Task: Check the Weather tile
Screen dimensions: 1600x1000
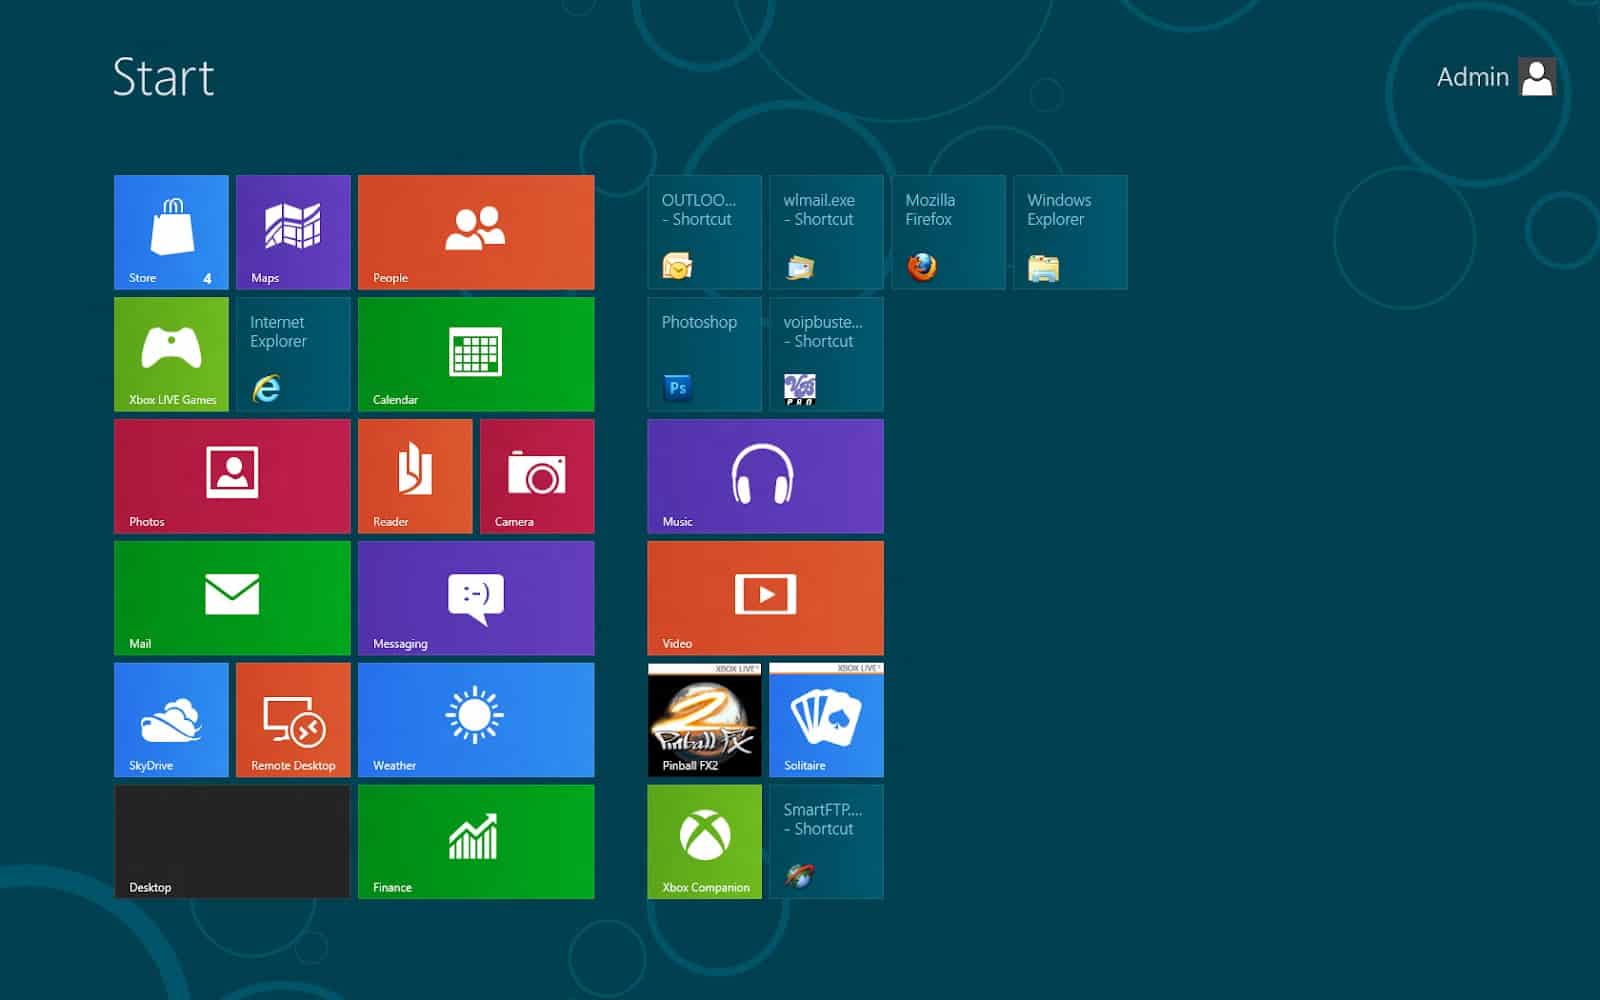Action: pos(476,720)
